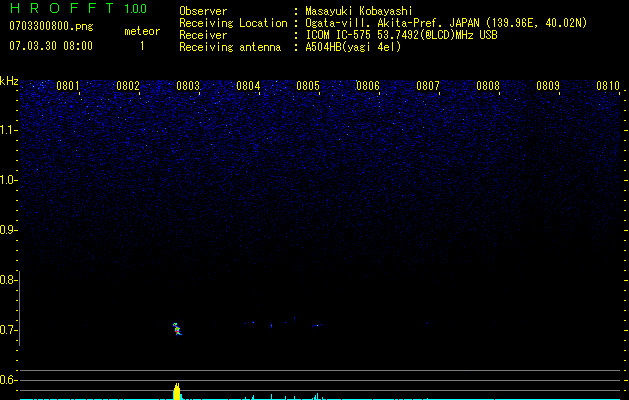This screenshot has height=400, width=629.
Task: Click the 0806 time marker
Action: (368, 86)
